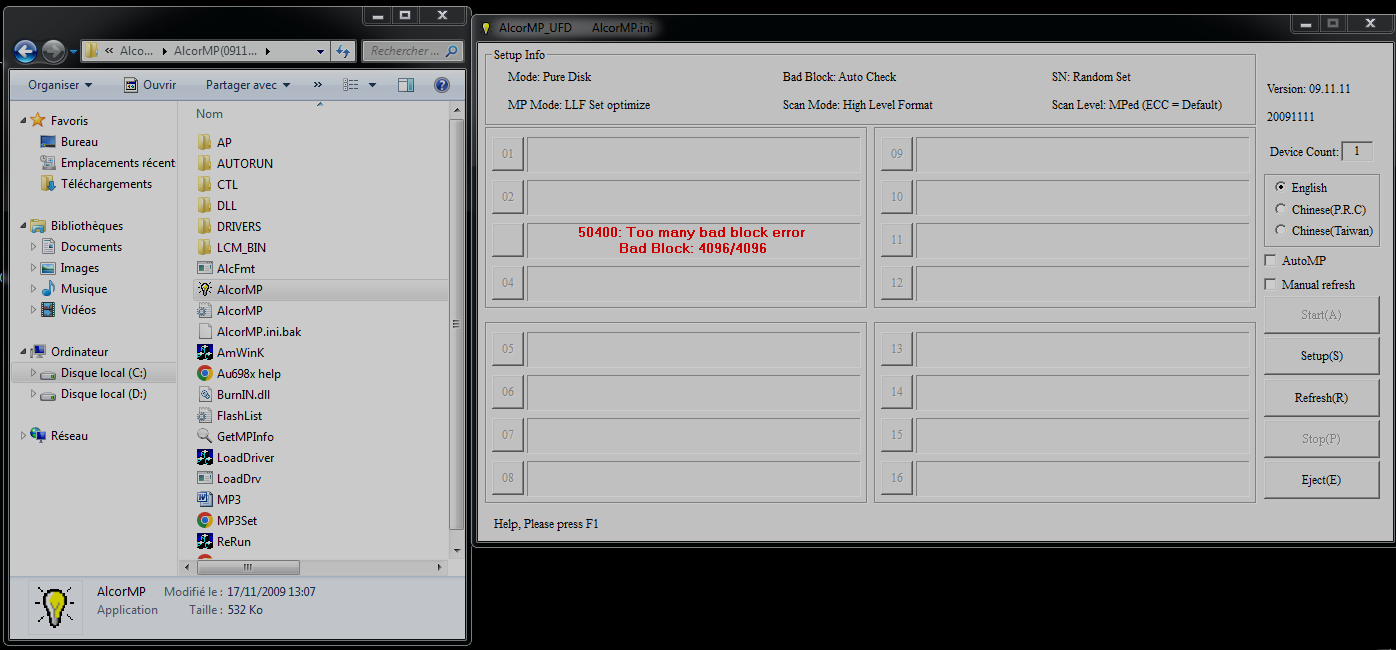Enable the Manual refresh checkbox
Screen dimensions: 1396x650
1270,284
